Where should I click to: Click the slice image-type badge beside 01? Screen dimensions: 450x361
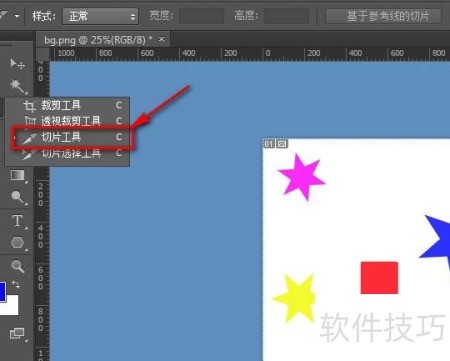pos(282,144)
